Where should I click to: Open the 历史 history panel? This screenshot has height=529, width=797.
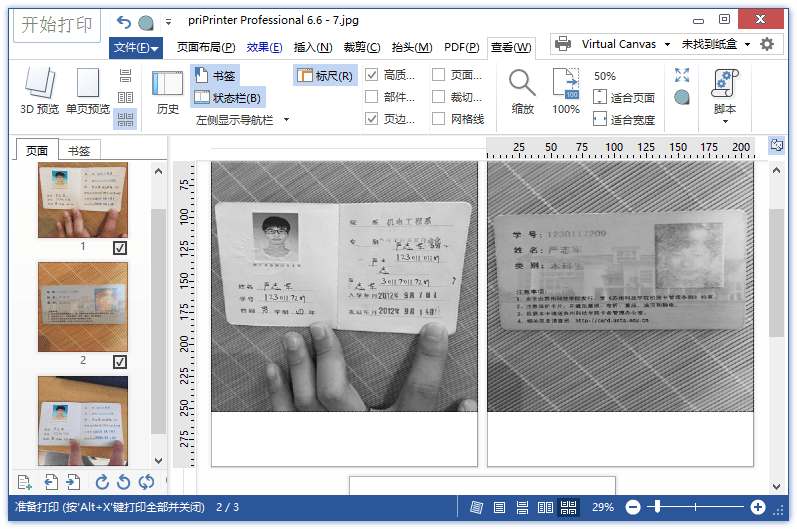coord(167,91)
